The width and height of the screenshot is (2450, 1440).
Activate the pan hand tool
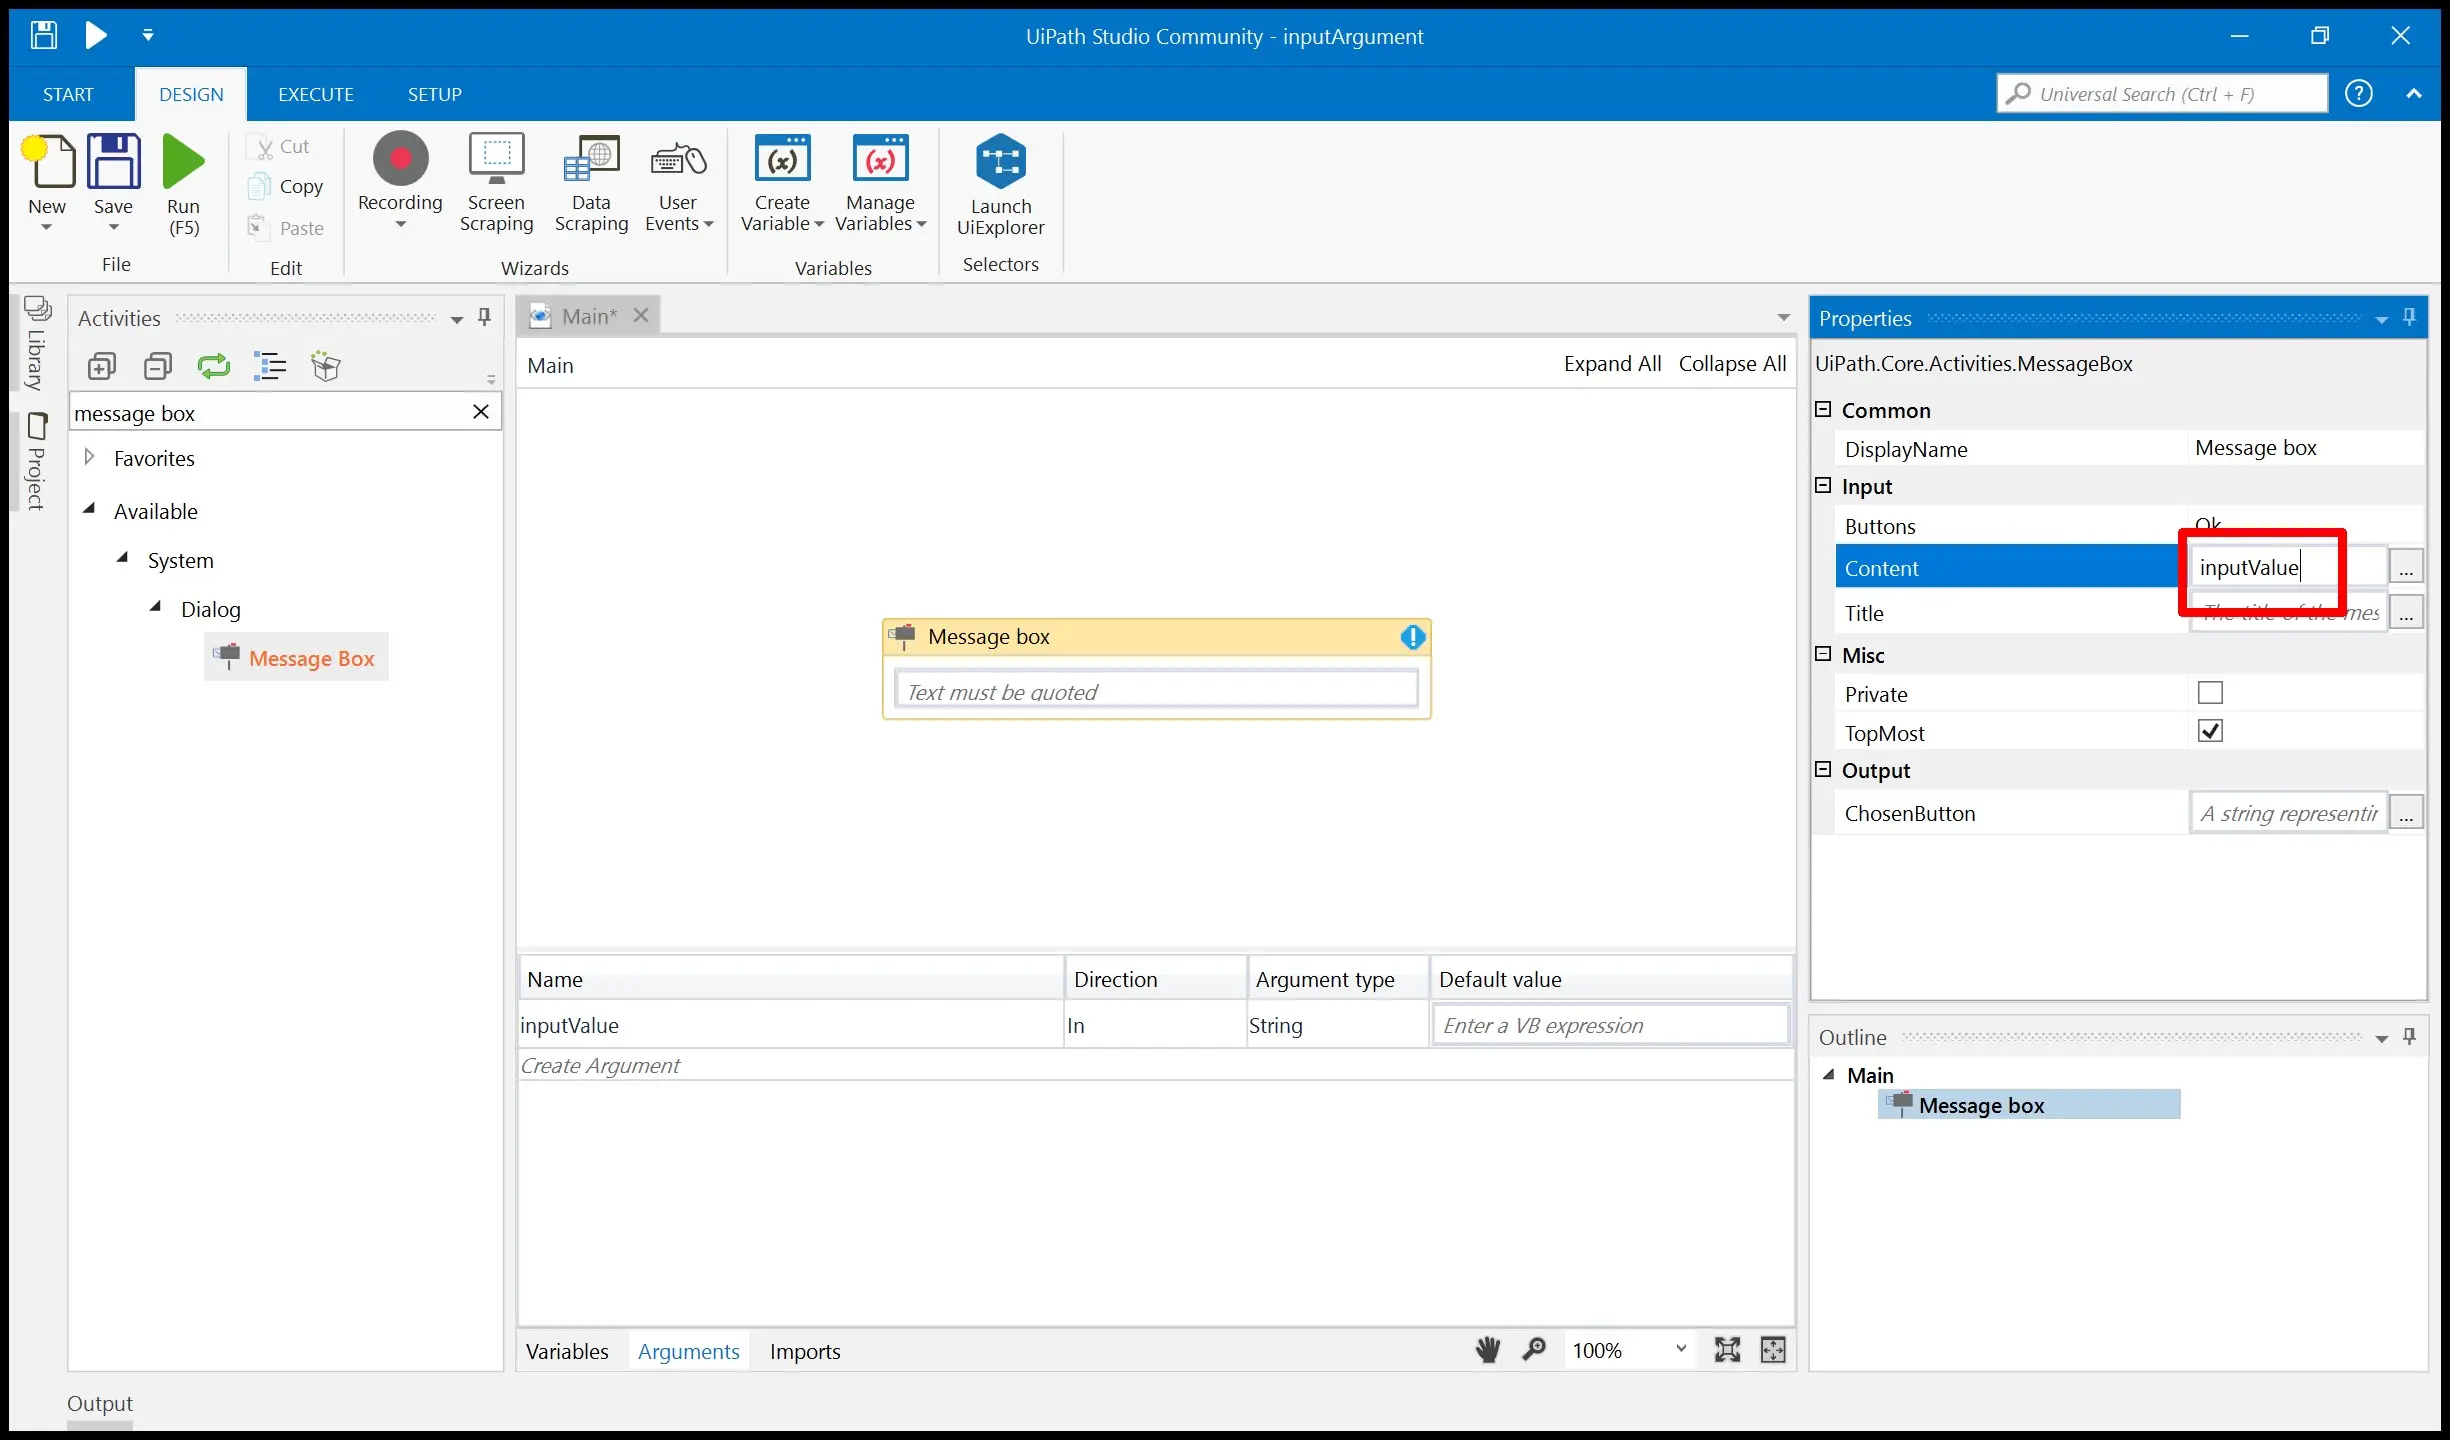(1487, 1350)
